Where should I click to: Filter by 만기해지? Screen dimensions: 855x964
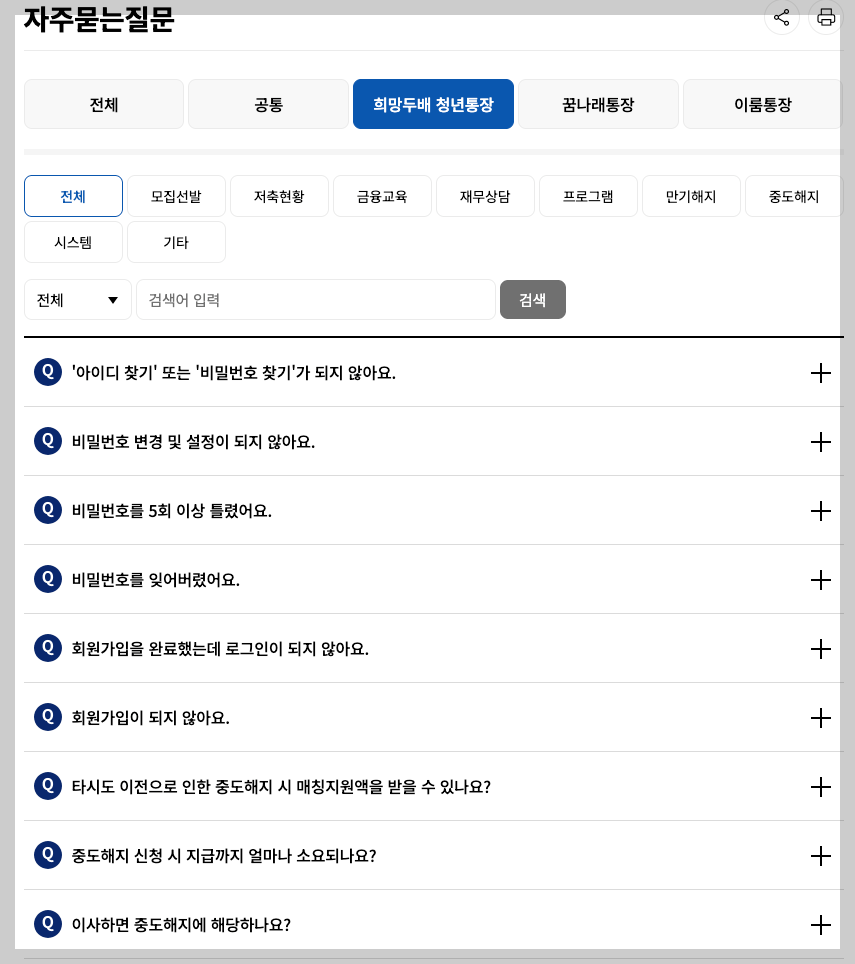691,196
